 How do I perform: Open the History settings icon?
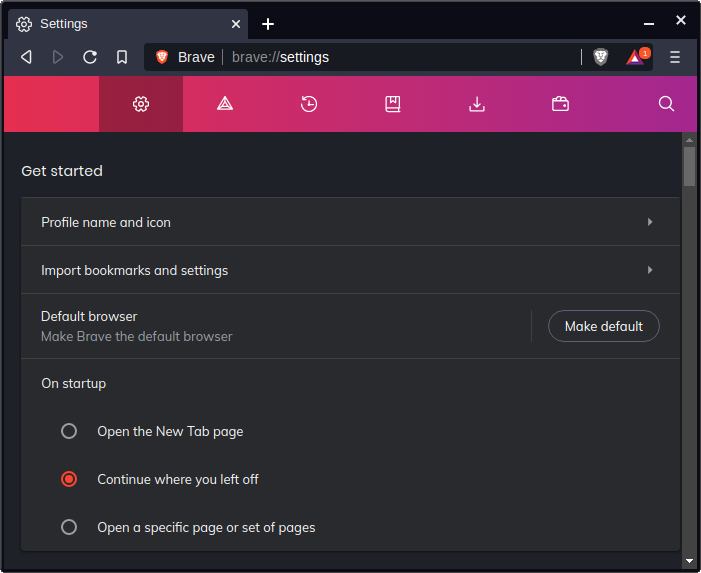tap(309, 104)
